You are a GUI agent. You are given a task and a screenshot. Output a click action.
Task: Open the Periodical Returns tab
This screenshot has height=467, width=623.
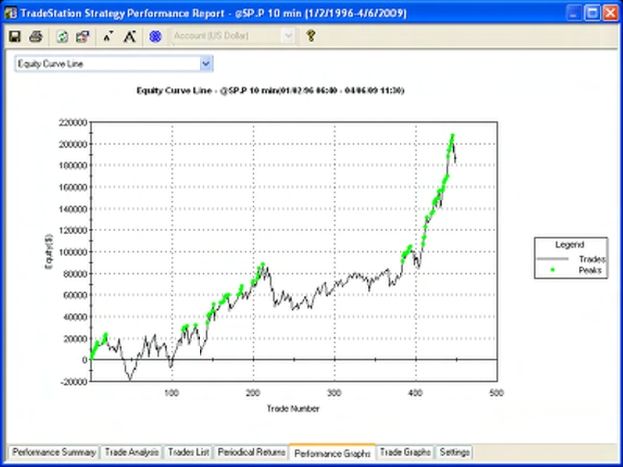click(251, 452)
